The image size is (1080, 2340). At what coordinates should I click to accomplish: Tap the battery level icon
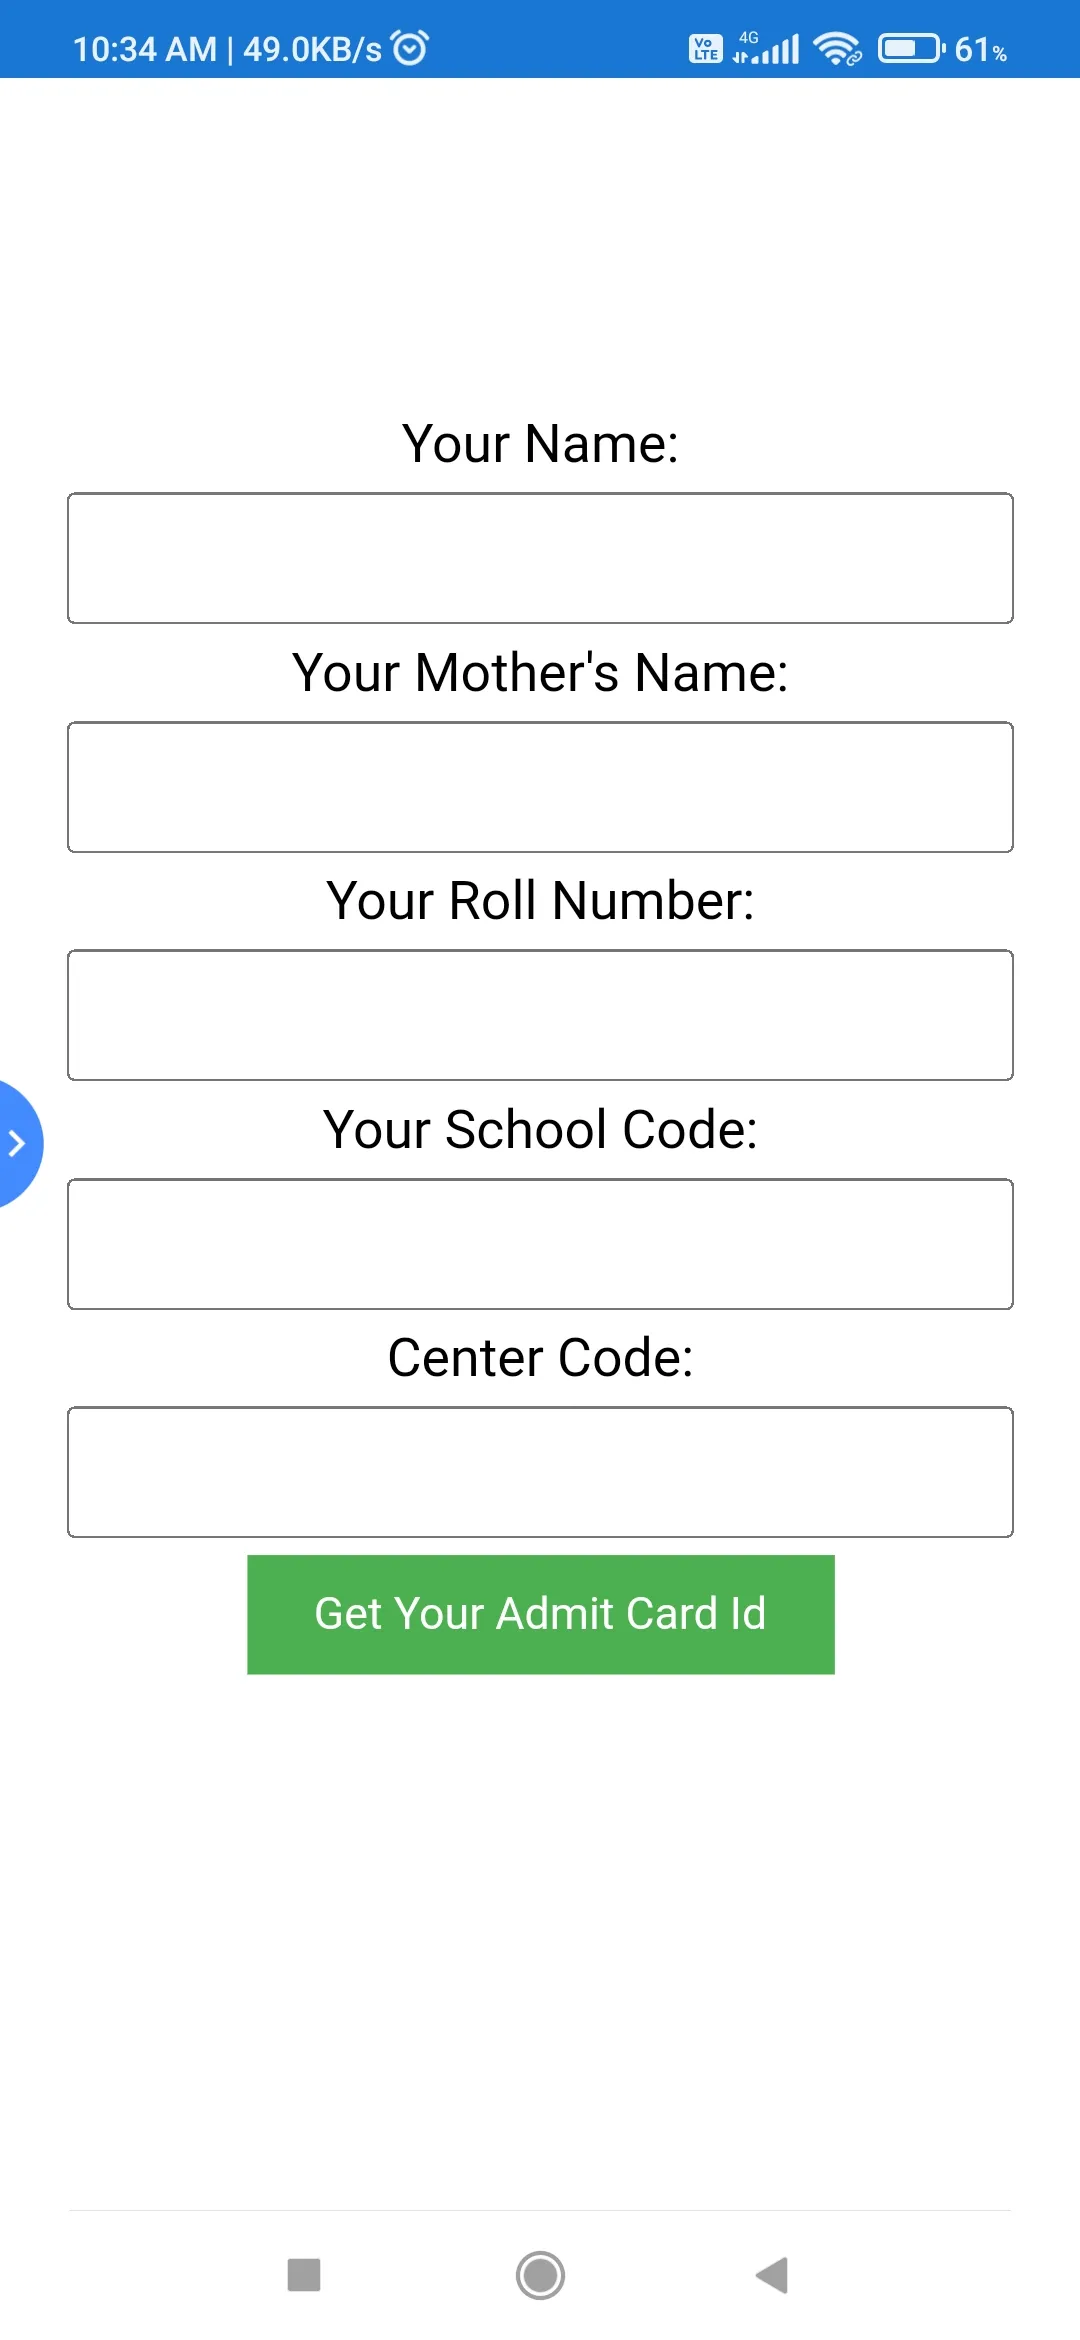click(910, 48)
